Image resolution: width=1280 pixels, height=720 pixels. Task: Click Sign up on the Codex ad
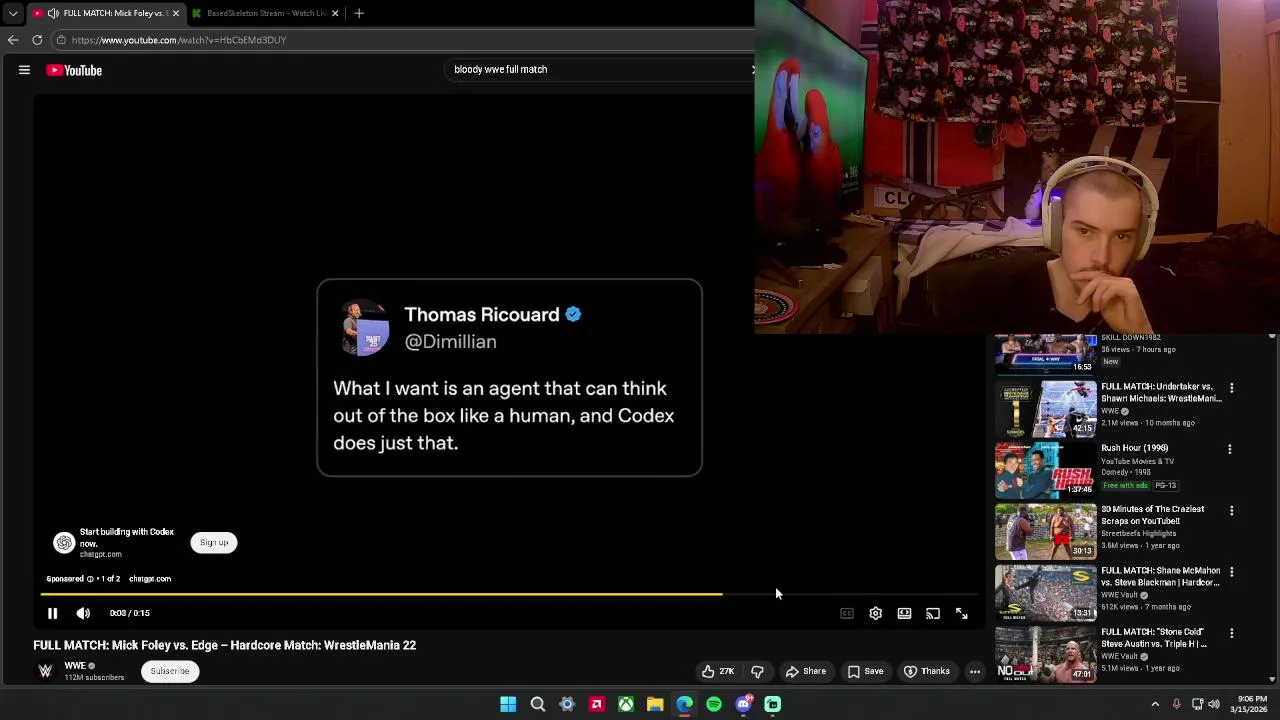click(214, 542)
